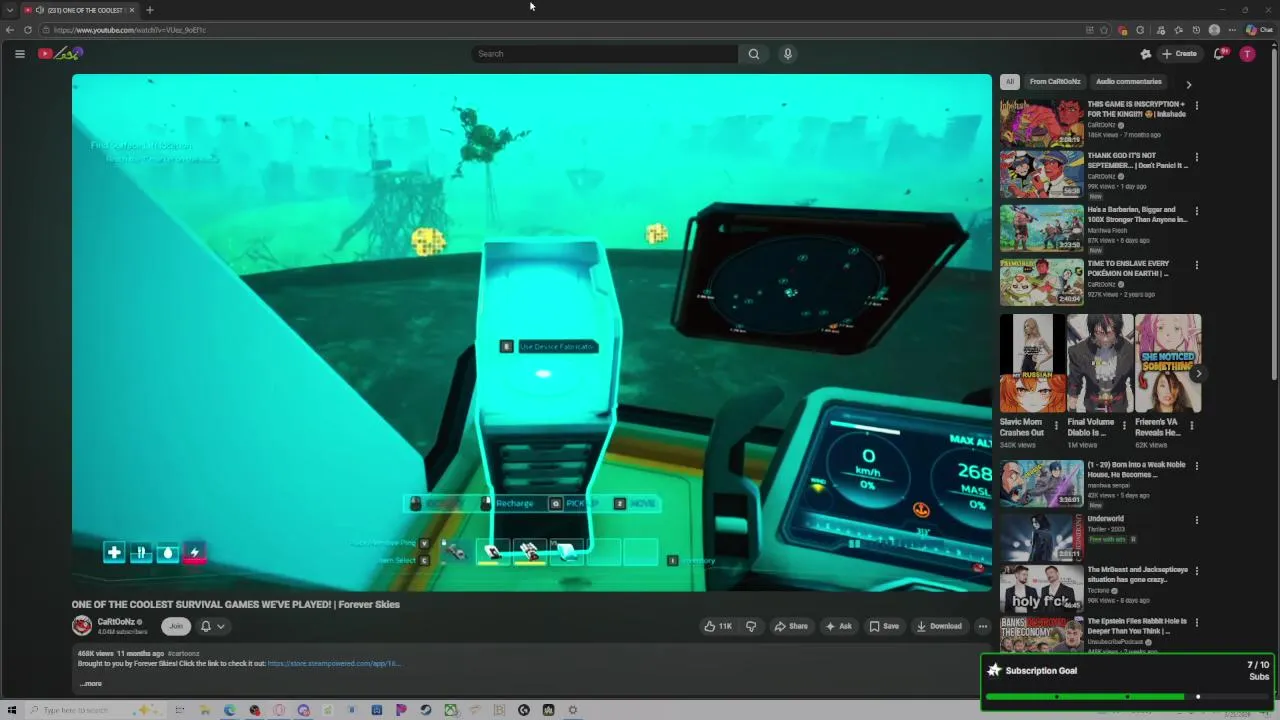
Task: Open options menu for Inscryption video
Action: 1196,105
